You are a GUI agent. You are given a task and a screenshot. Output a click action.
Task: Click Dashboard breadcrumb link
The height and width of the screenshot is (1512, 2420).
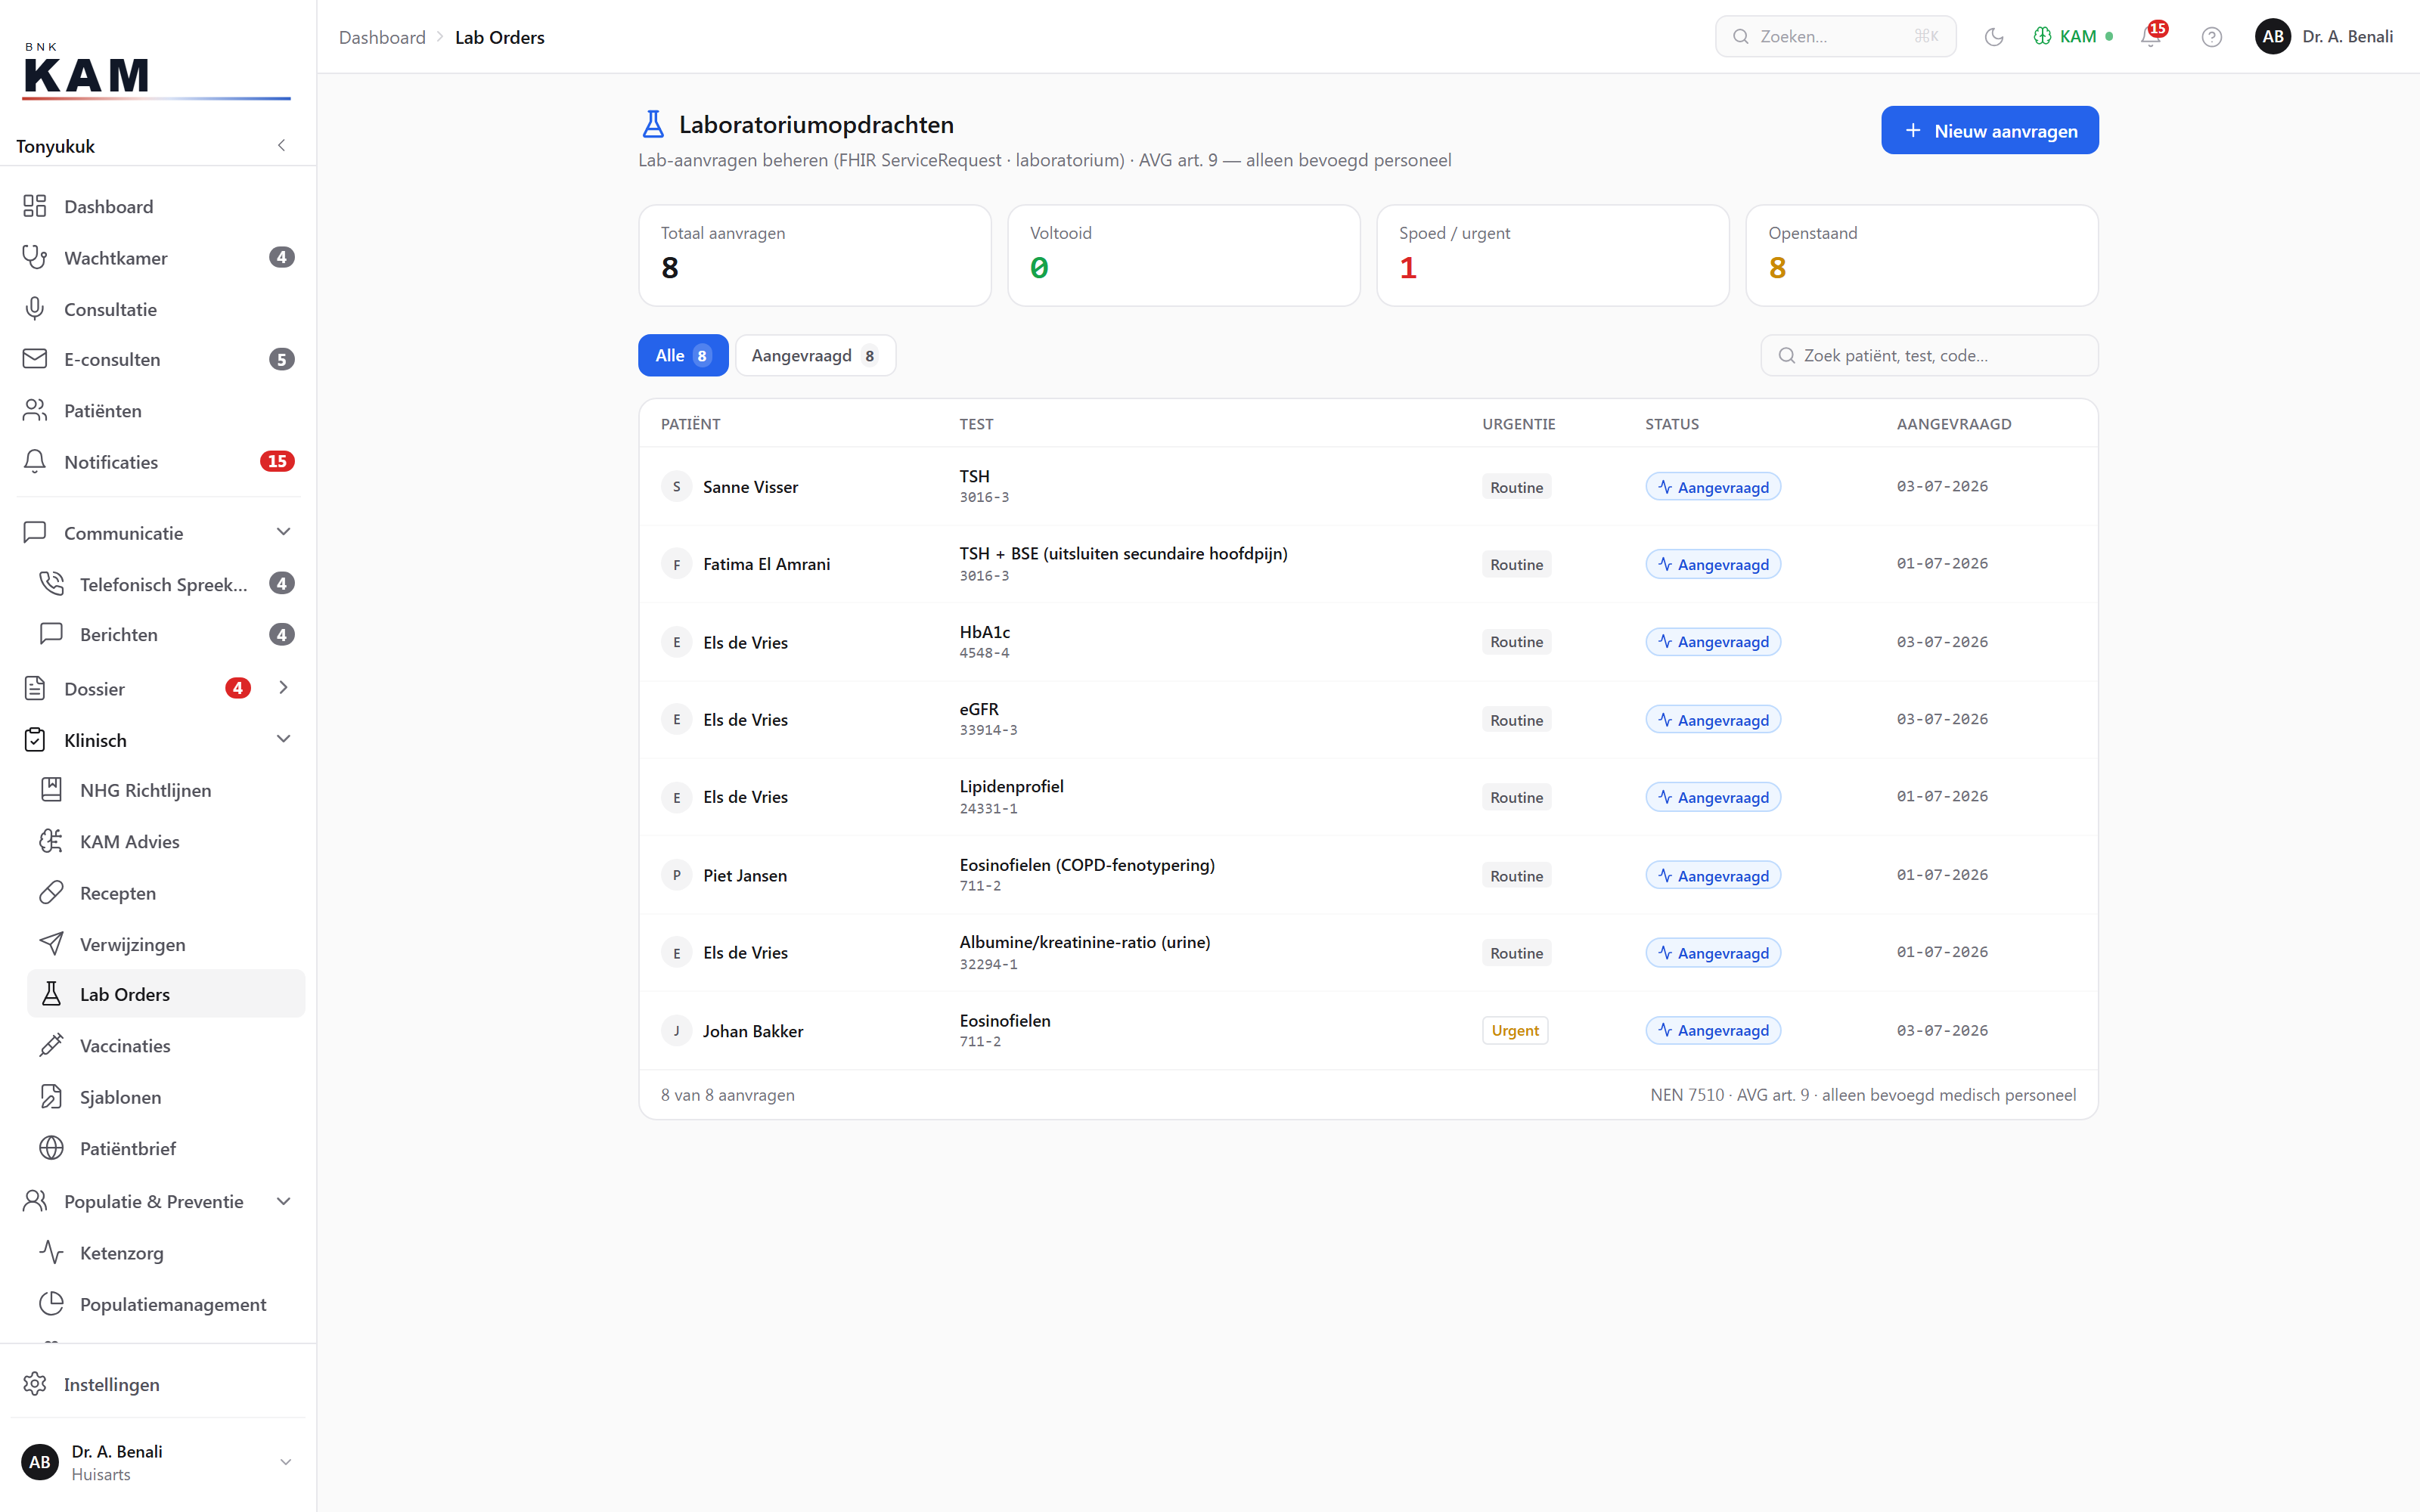click(382, 37)
